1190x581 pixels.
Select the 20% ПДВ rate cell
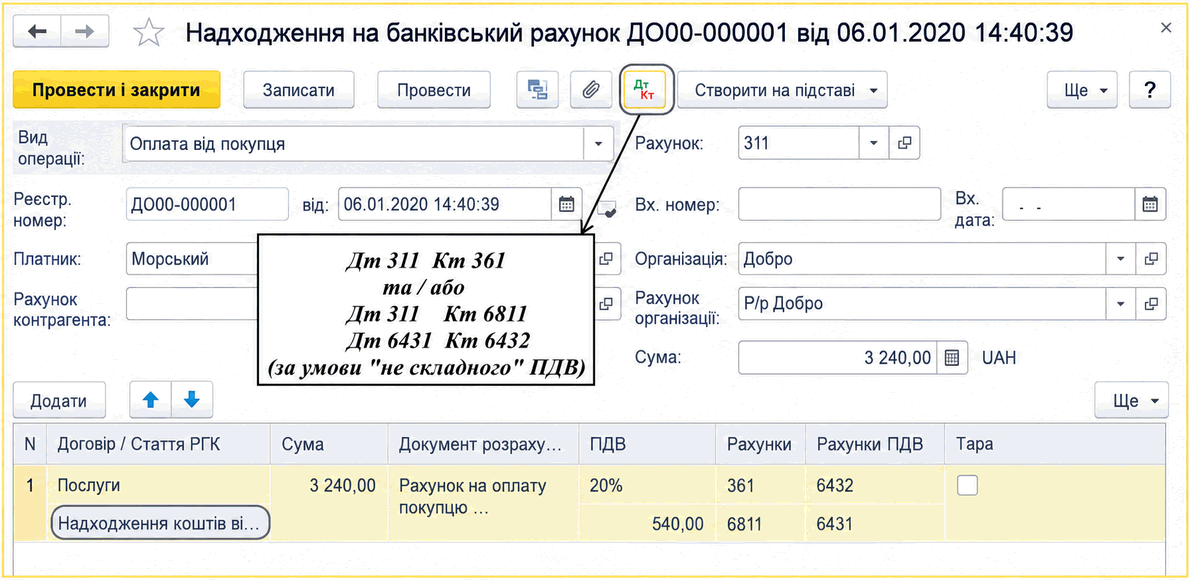click(647, 486)
